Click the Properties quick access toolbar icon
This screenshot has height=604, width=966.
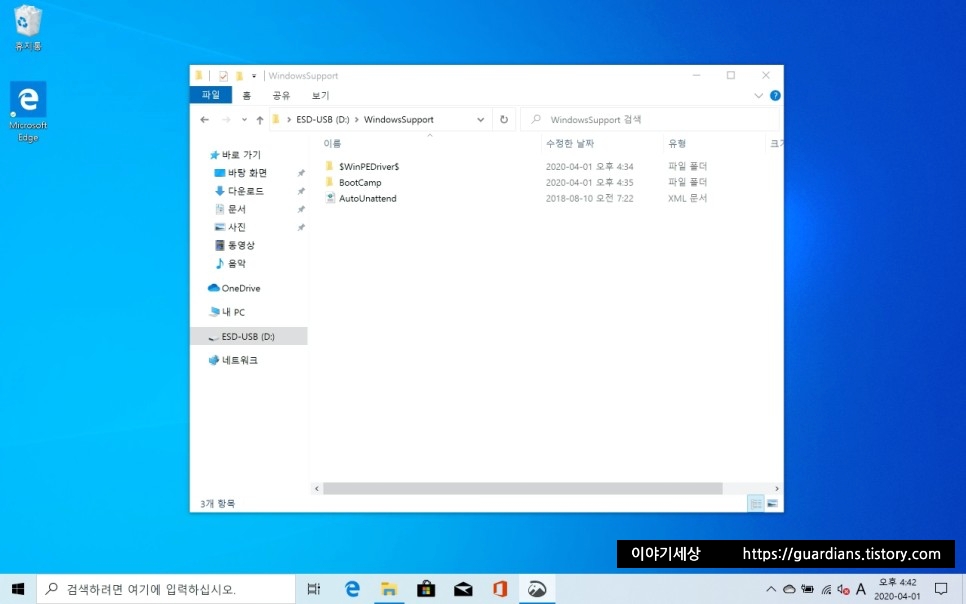(x=223, y=76)
